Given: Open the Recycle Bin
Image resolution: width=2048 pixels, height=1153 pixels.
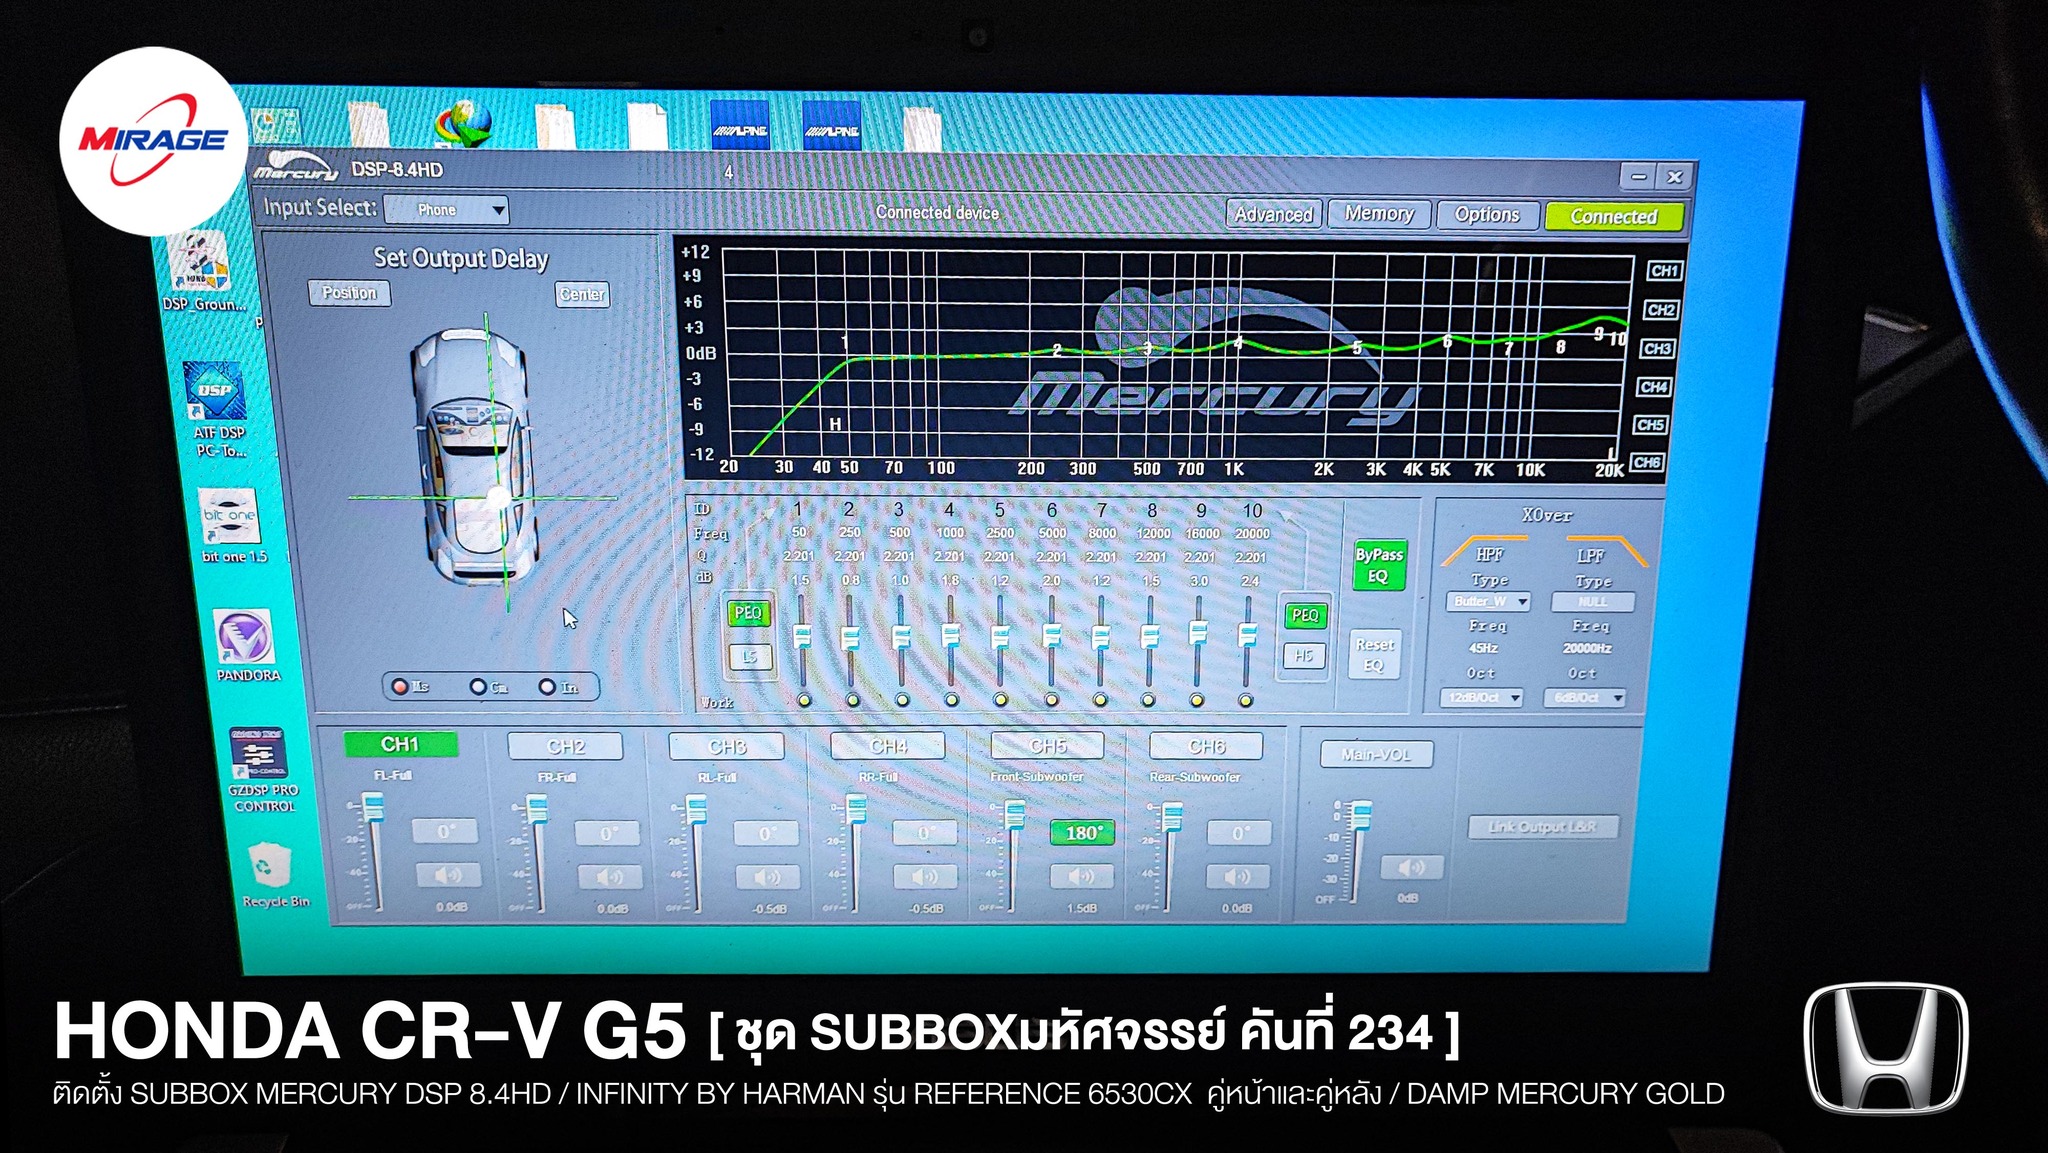Looking at the screenshot, I should (x=272, y=875).
